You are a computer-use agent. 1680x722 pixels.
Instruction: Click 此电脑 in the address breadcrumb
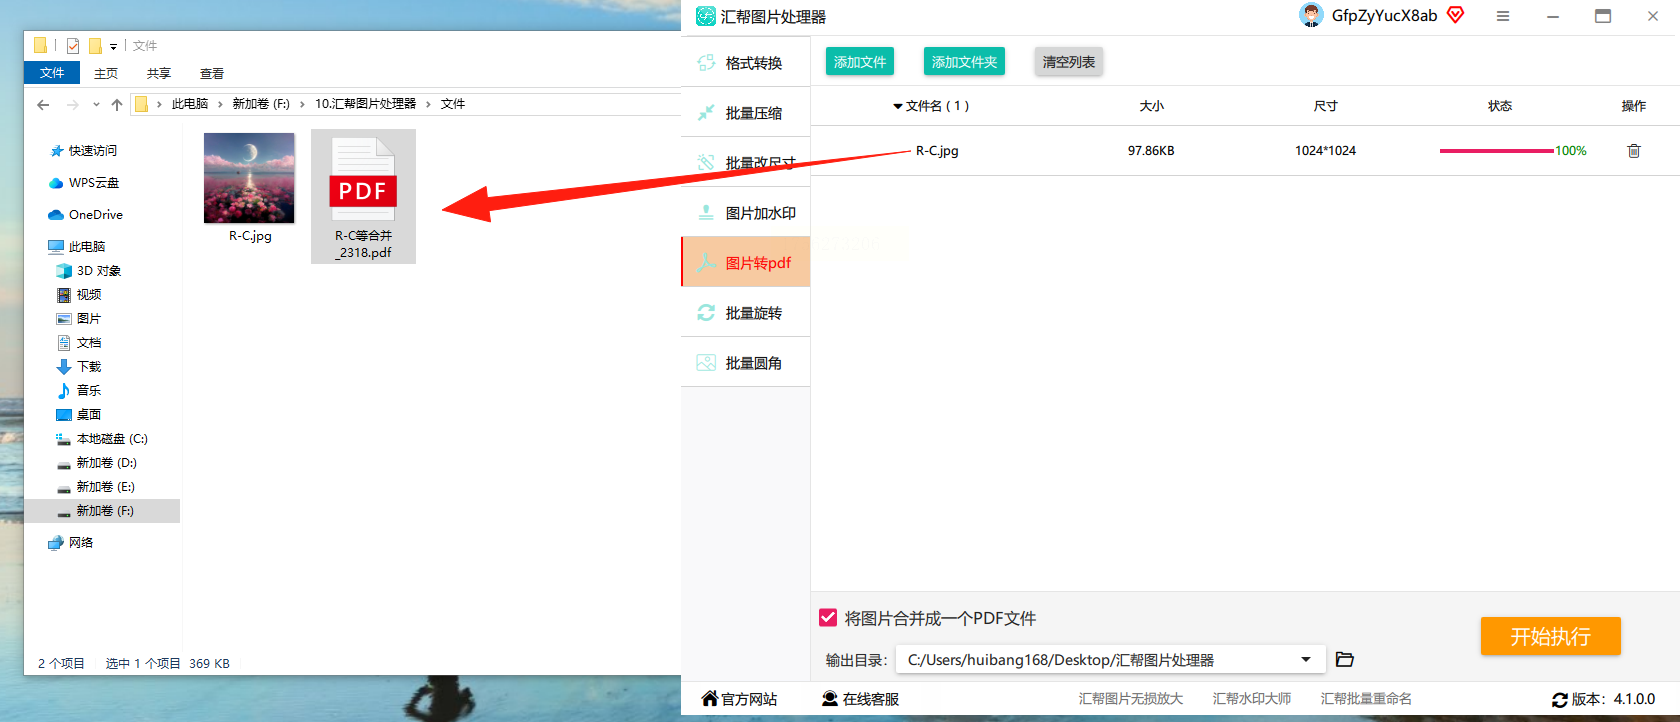pos(190,104)
